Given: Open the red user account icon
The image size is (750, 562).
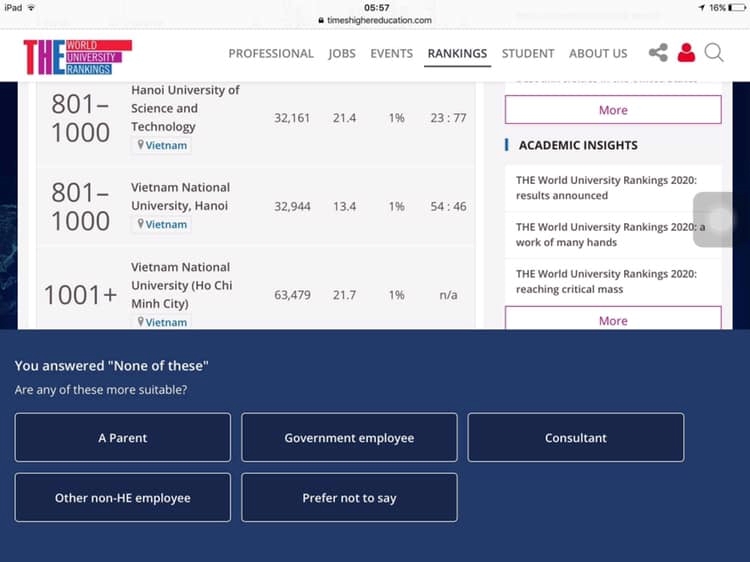Looking at the screenshot, I should 686,53.
